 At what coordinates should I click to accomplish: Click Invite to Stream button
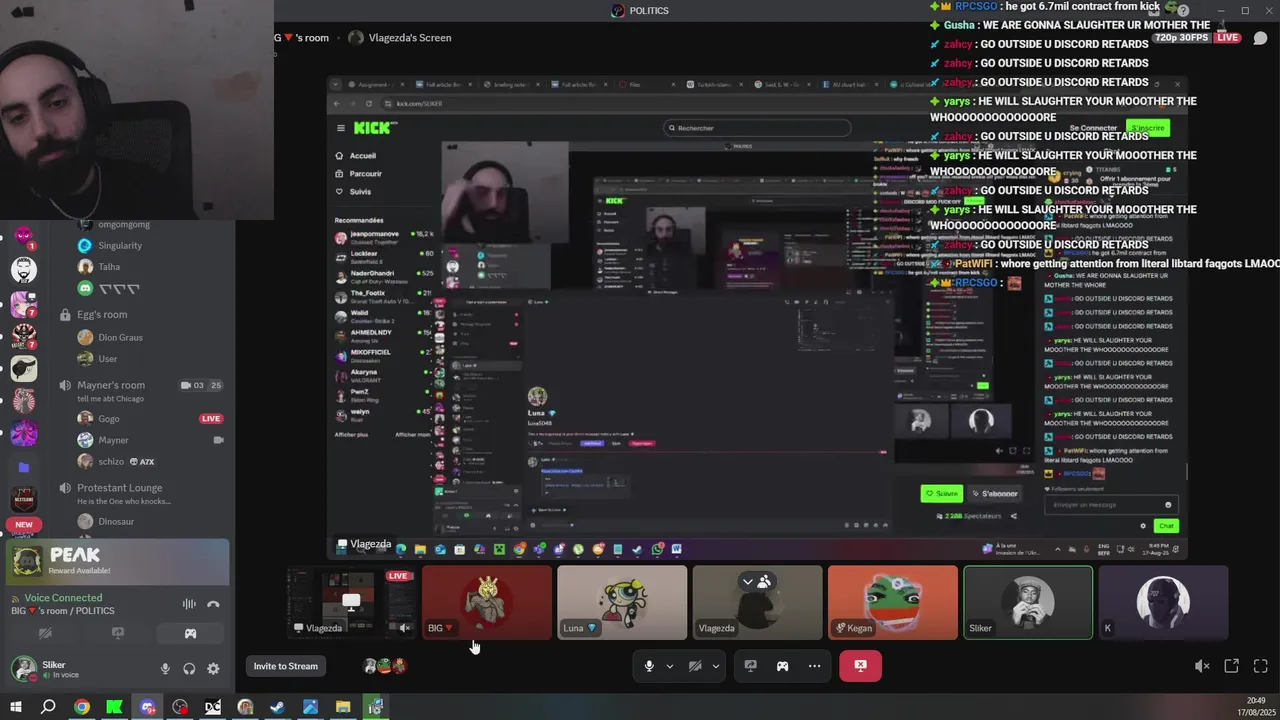[286, 666]
